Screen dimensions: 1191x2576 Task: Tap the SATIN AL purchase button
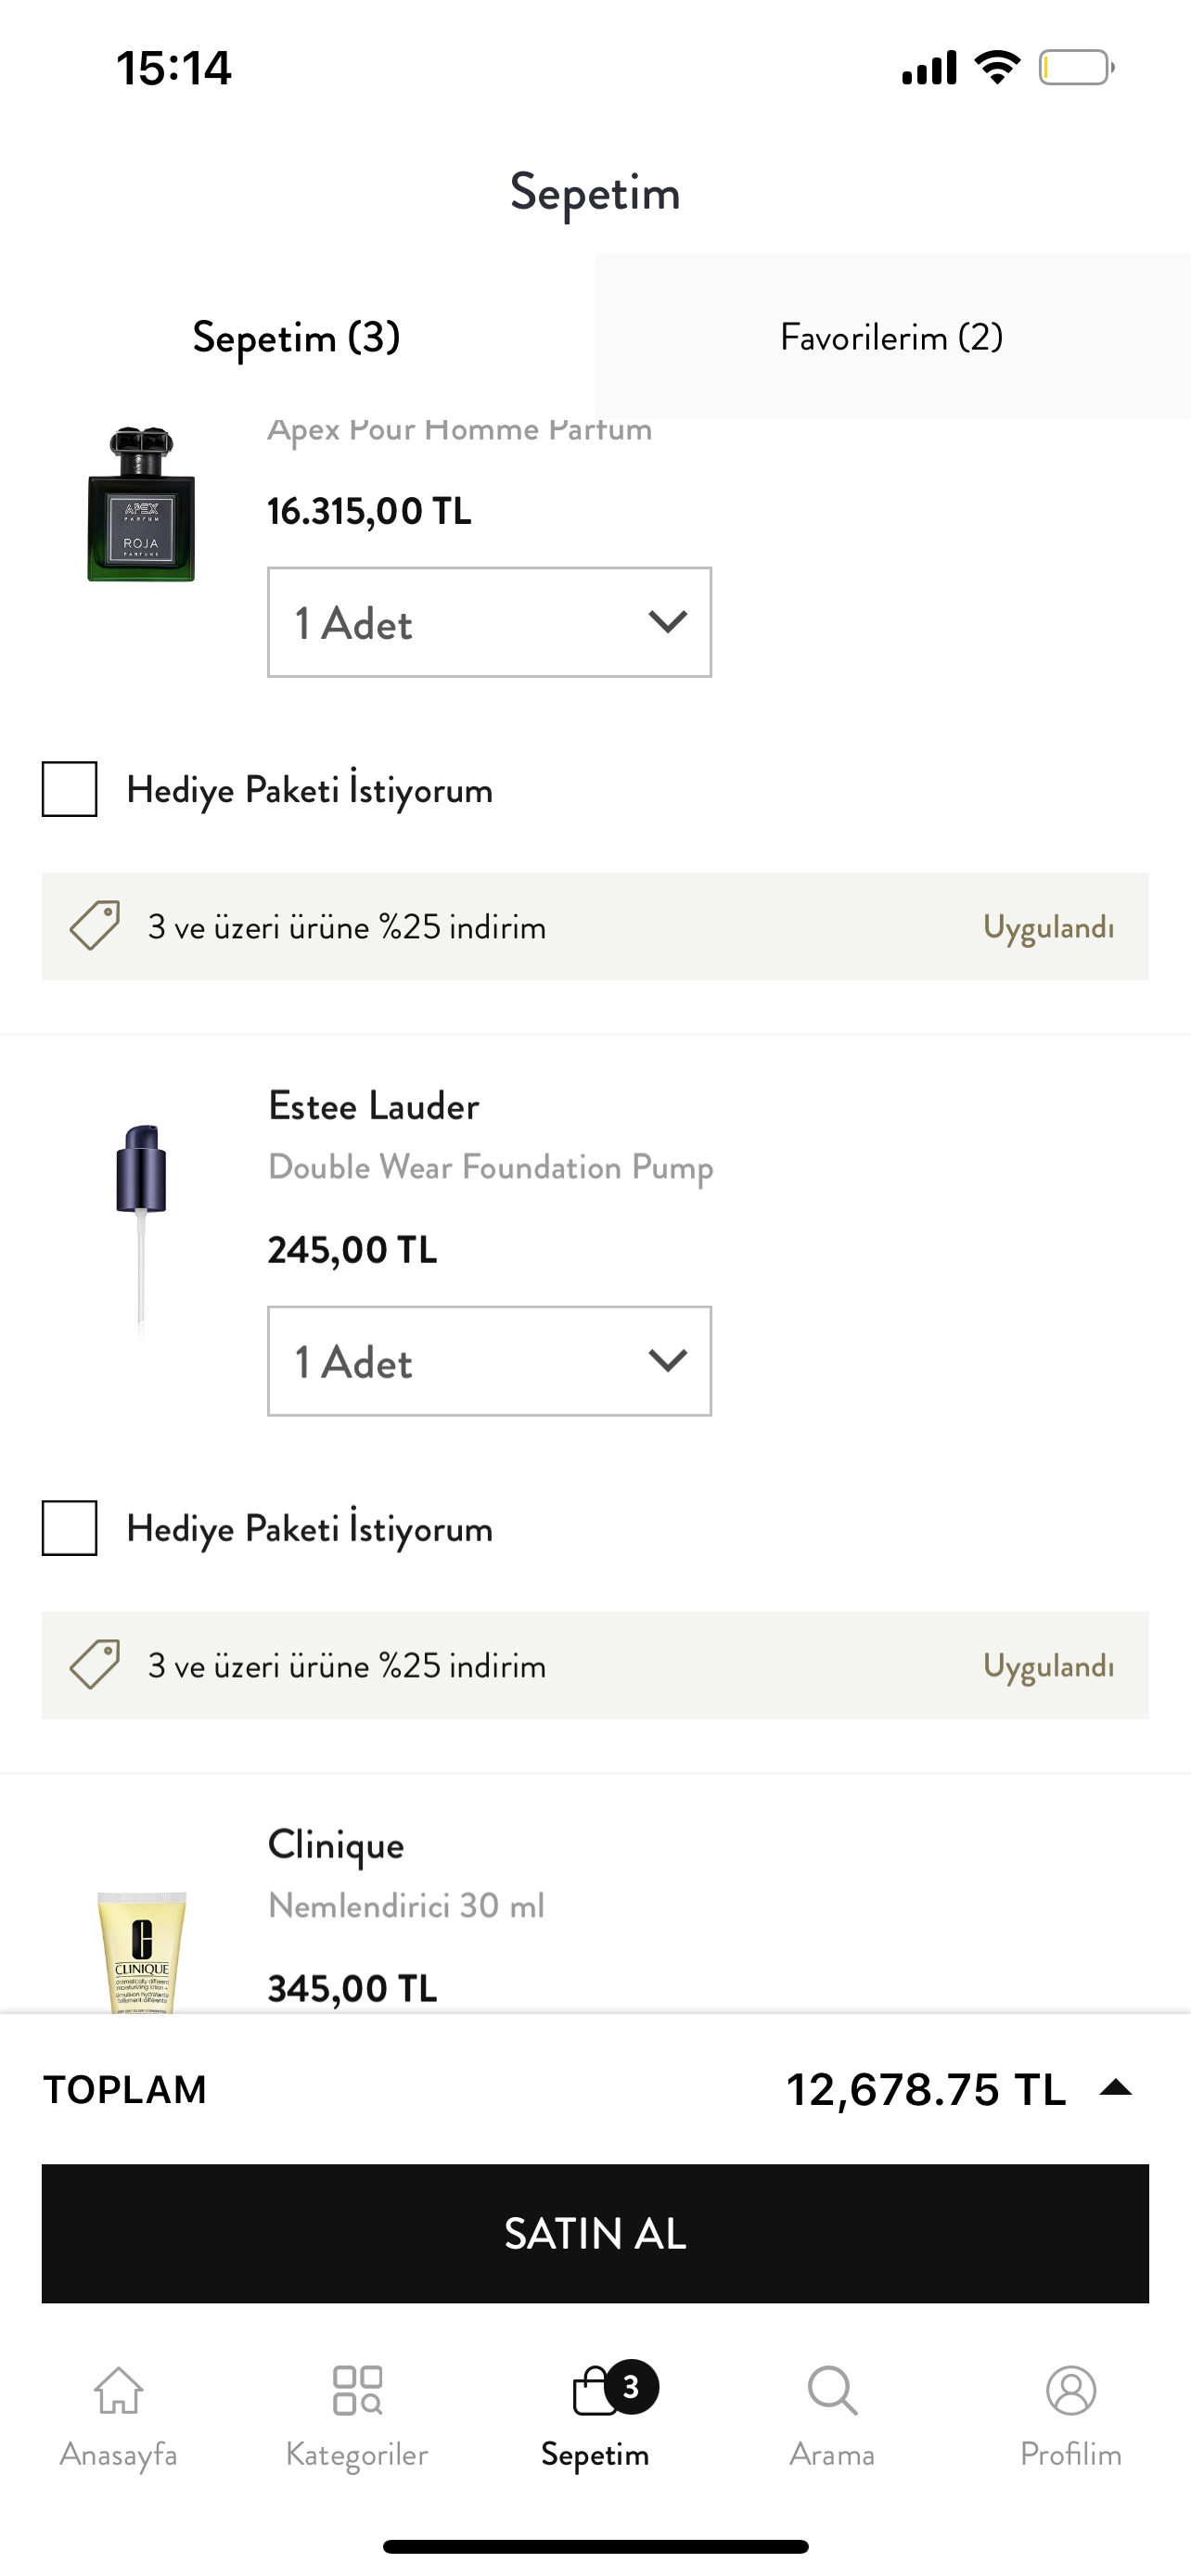click(595, 2234)
